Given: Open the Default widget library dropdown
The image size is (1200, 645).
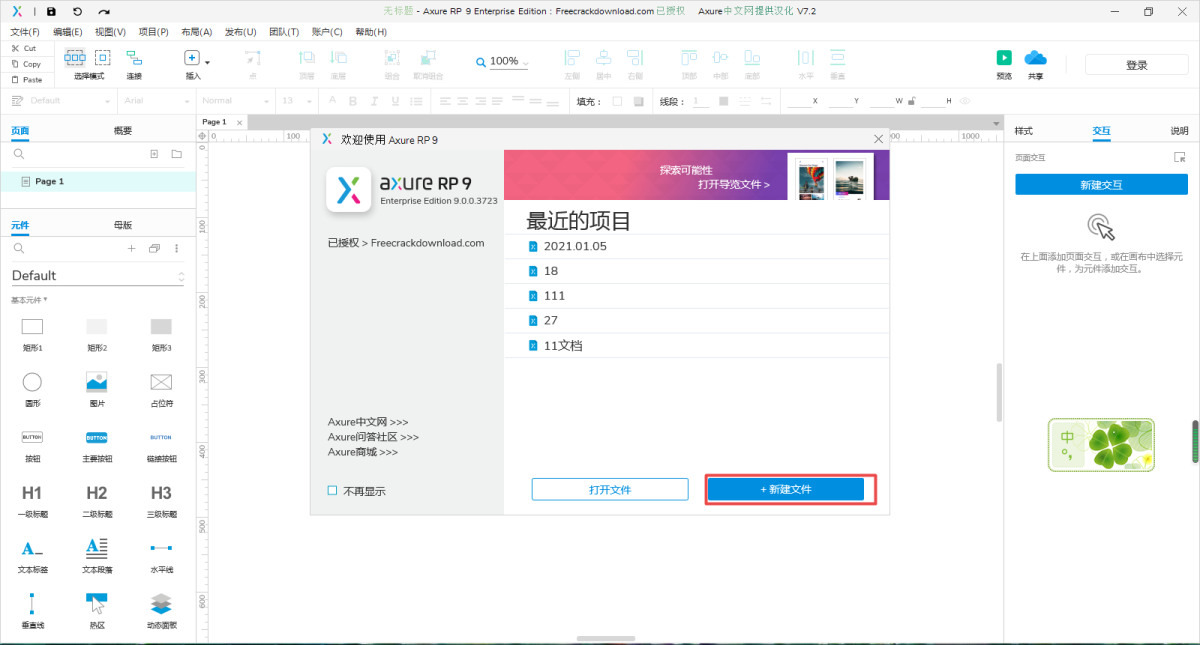Looking at the screenshot, I should click(97, 276).
